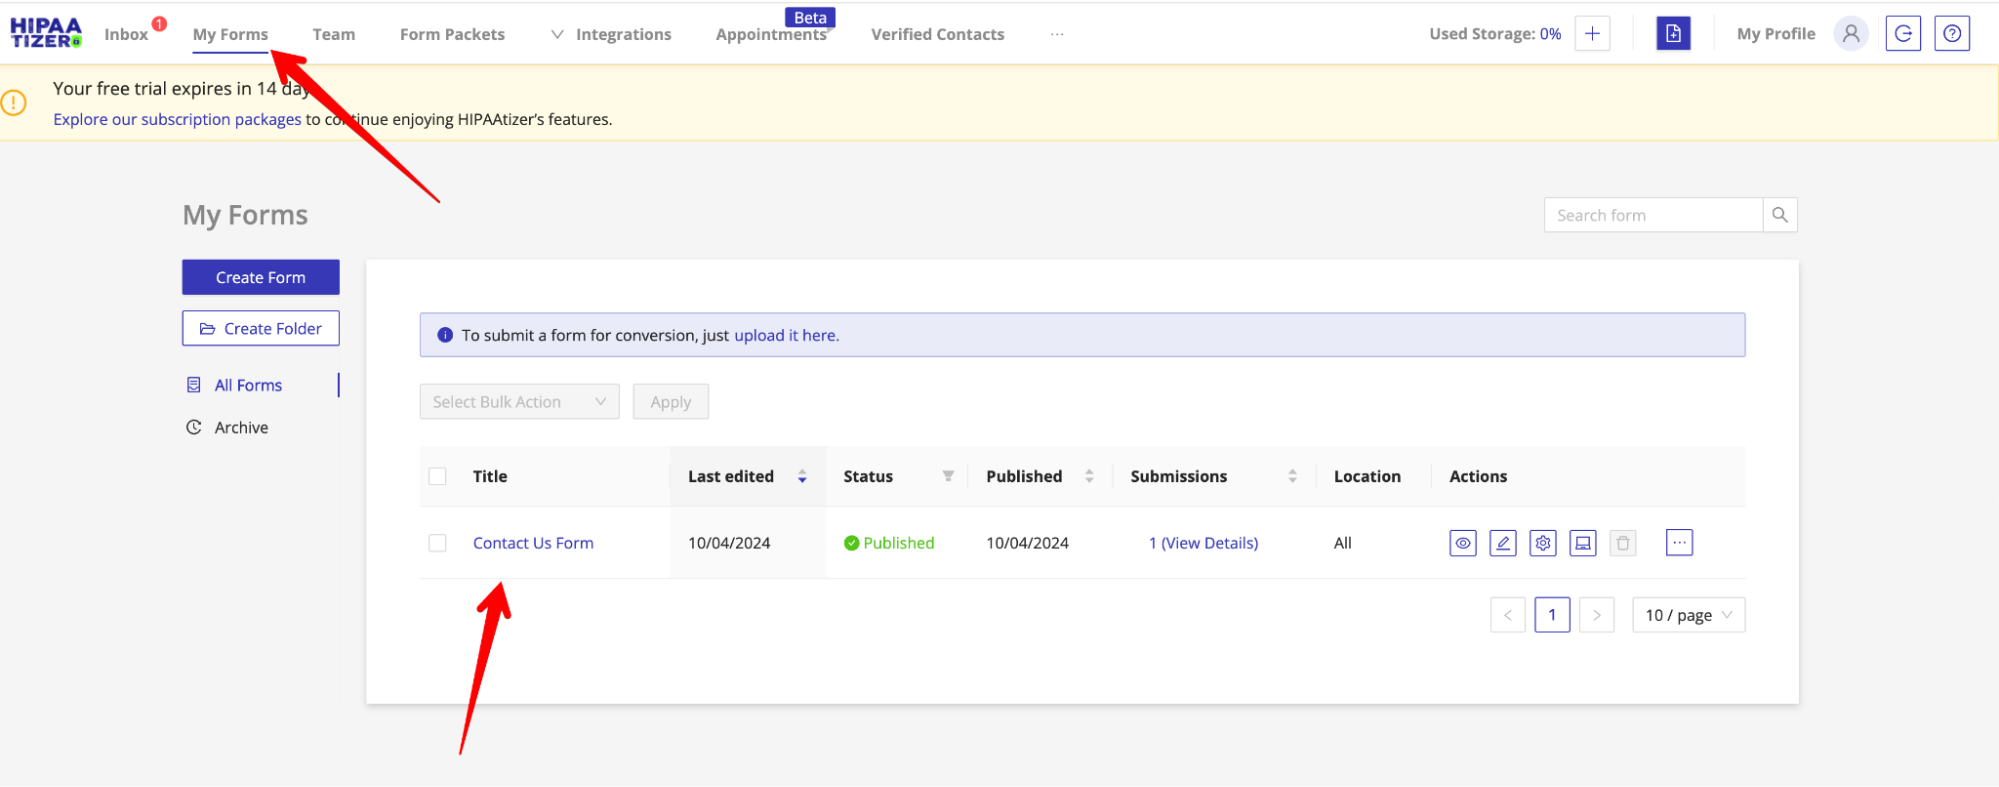Click the plus icon beside Used Storage
Viewport: 1999px width, 787px height.
coord(1592,34)
